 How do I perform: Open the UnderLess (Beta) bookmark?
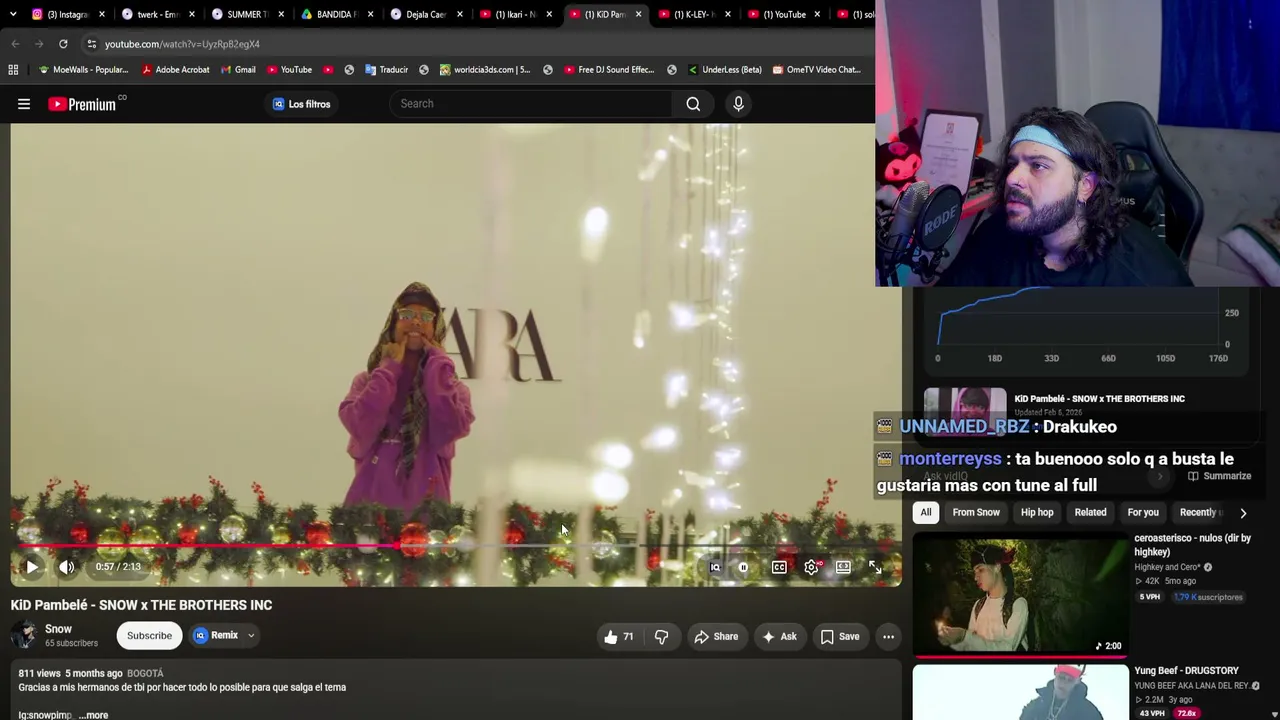click(724, 70)
